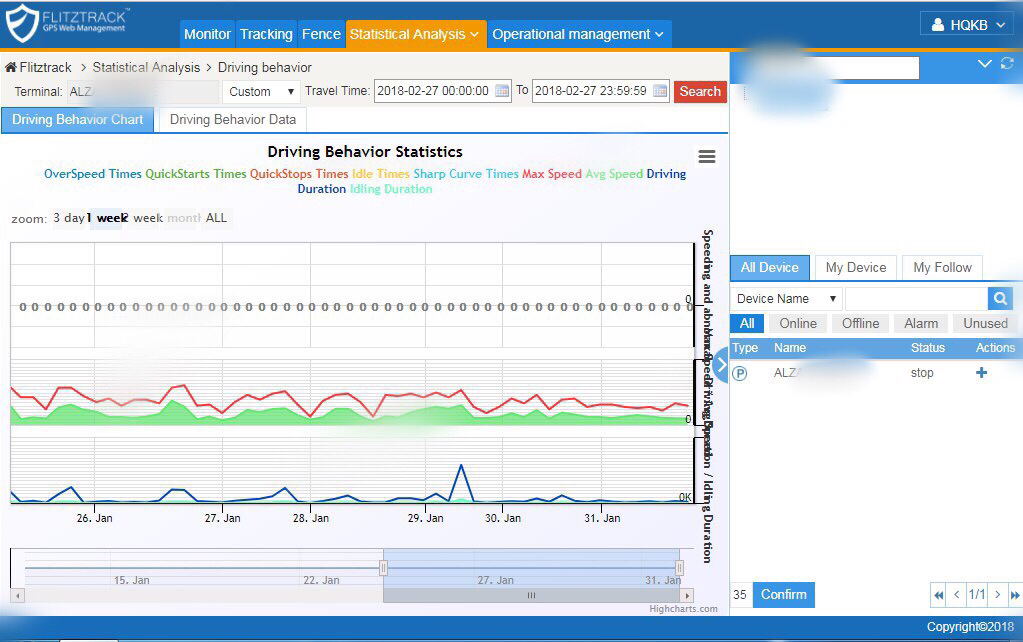
Task: Filter devices by Alarm status
Action: pyautogui.click(x=921, y=324)
